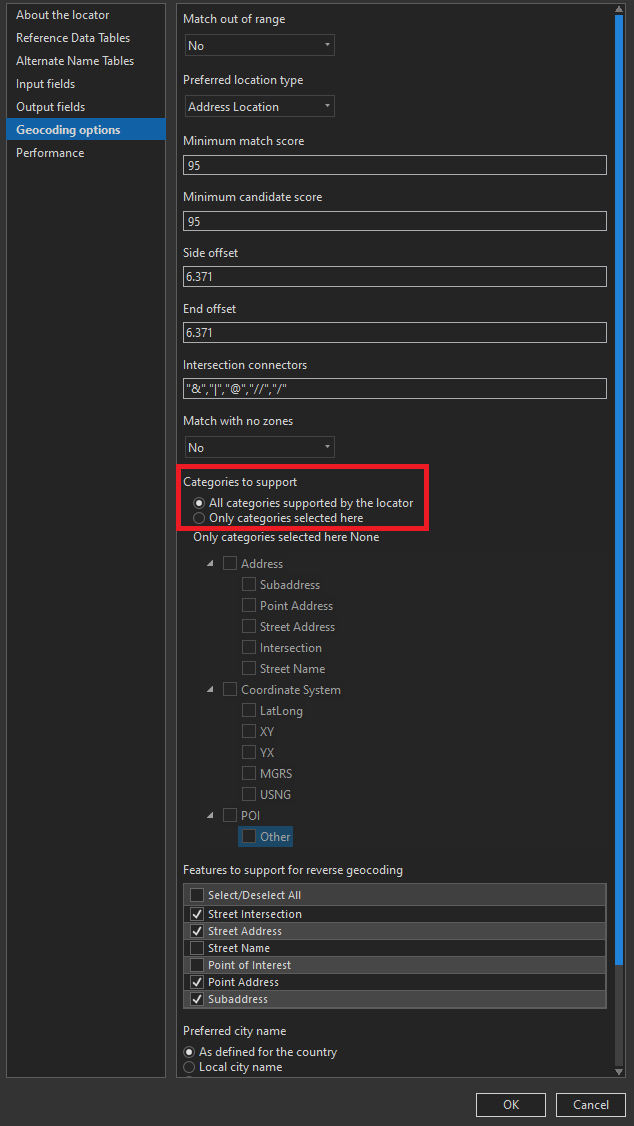Toggle the Select/Deselect All checkbox
634x1126 pixels.
tap(197, 895)
